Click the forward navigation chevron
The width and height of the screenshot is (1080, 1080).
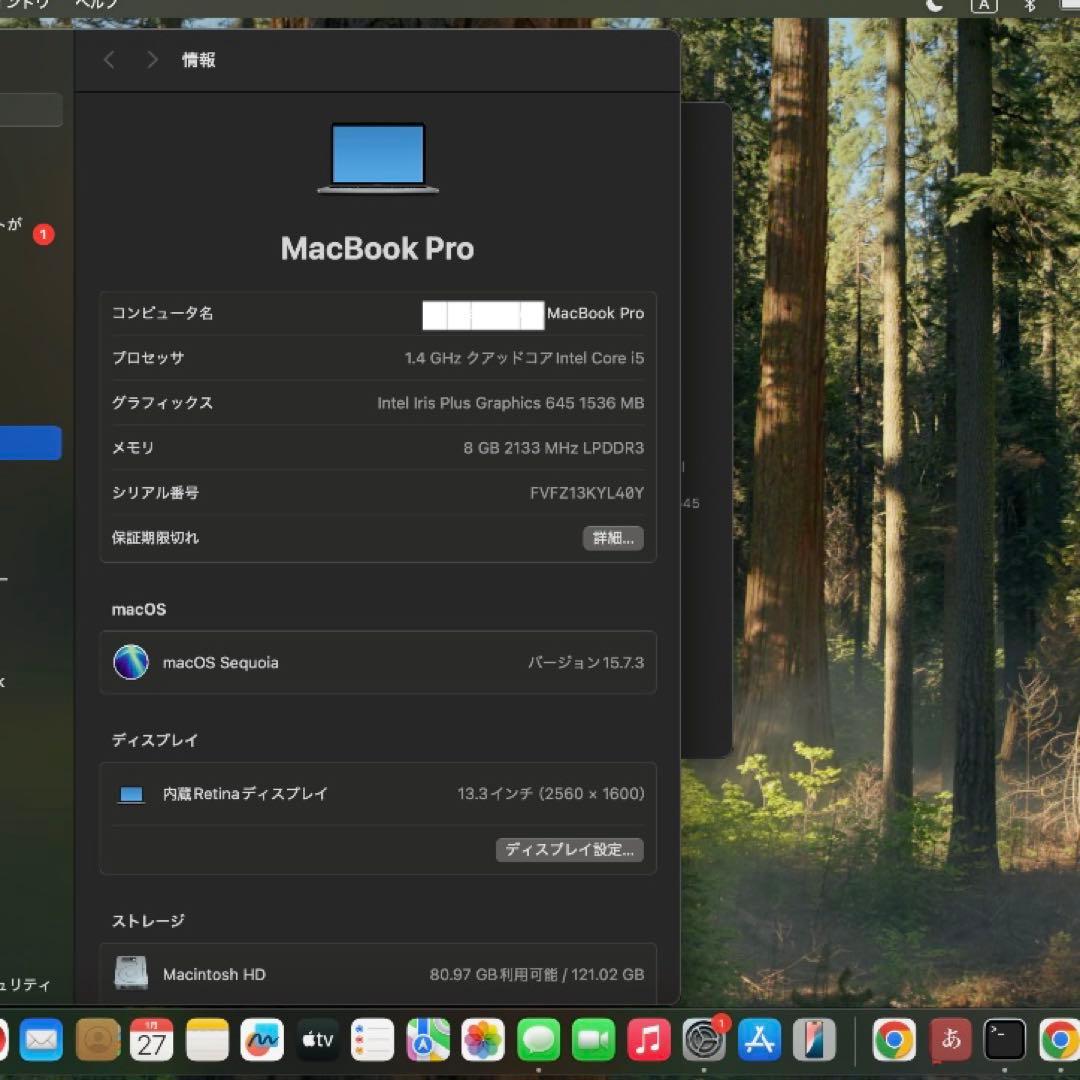(x=152, y=60)
